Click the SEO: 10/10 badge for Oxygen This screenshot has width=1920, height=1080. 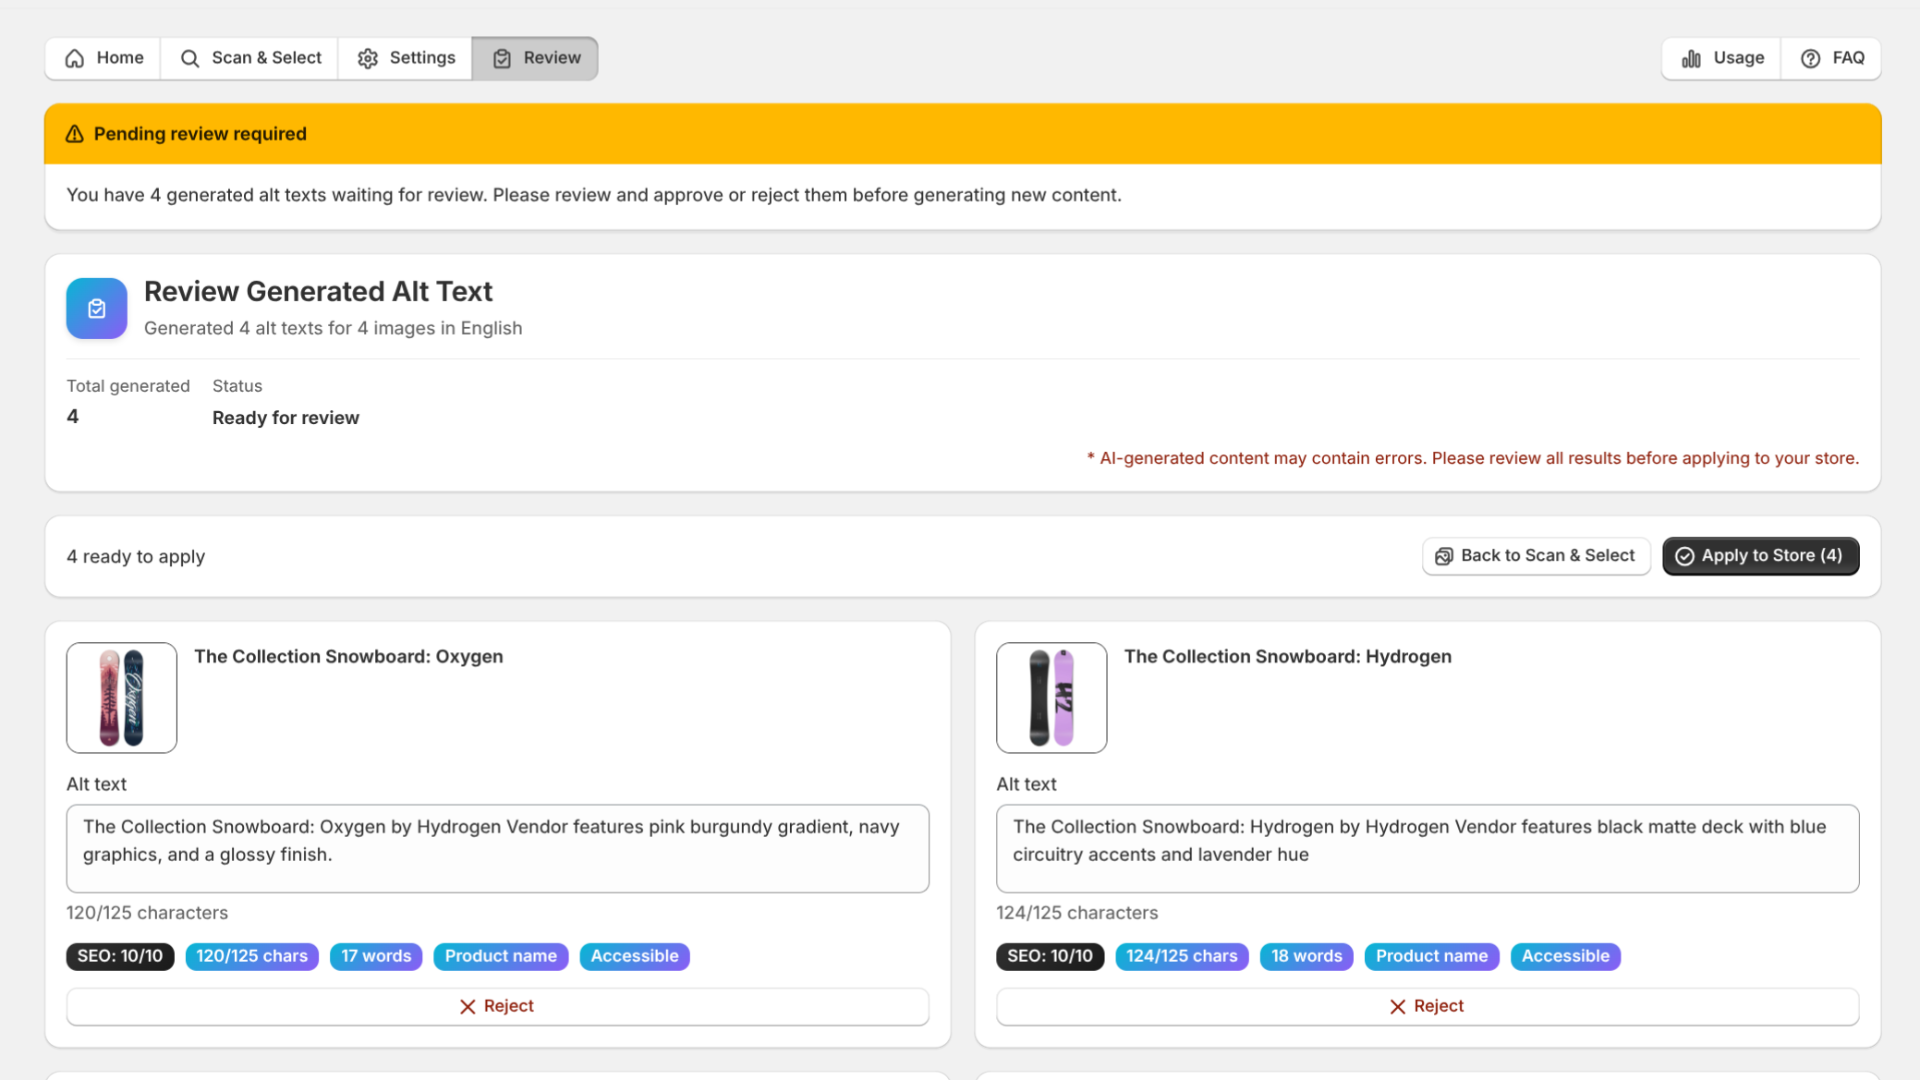(119, 956)
